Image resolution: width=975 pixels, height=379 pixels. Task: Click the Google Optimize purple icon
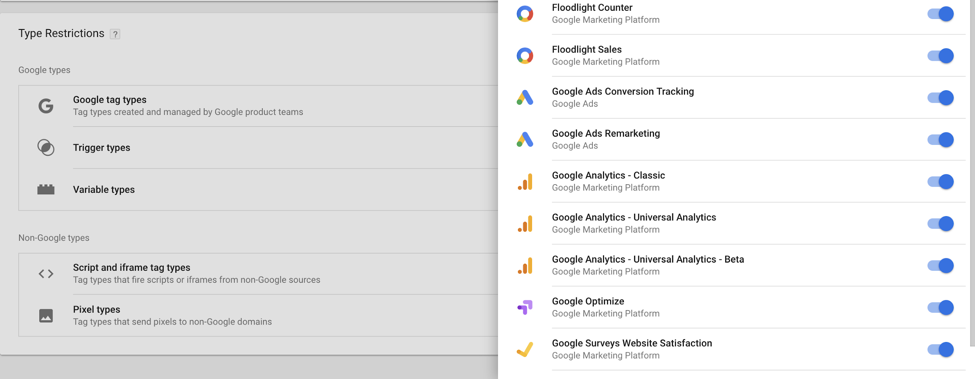point(525,308)
